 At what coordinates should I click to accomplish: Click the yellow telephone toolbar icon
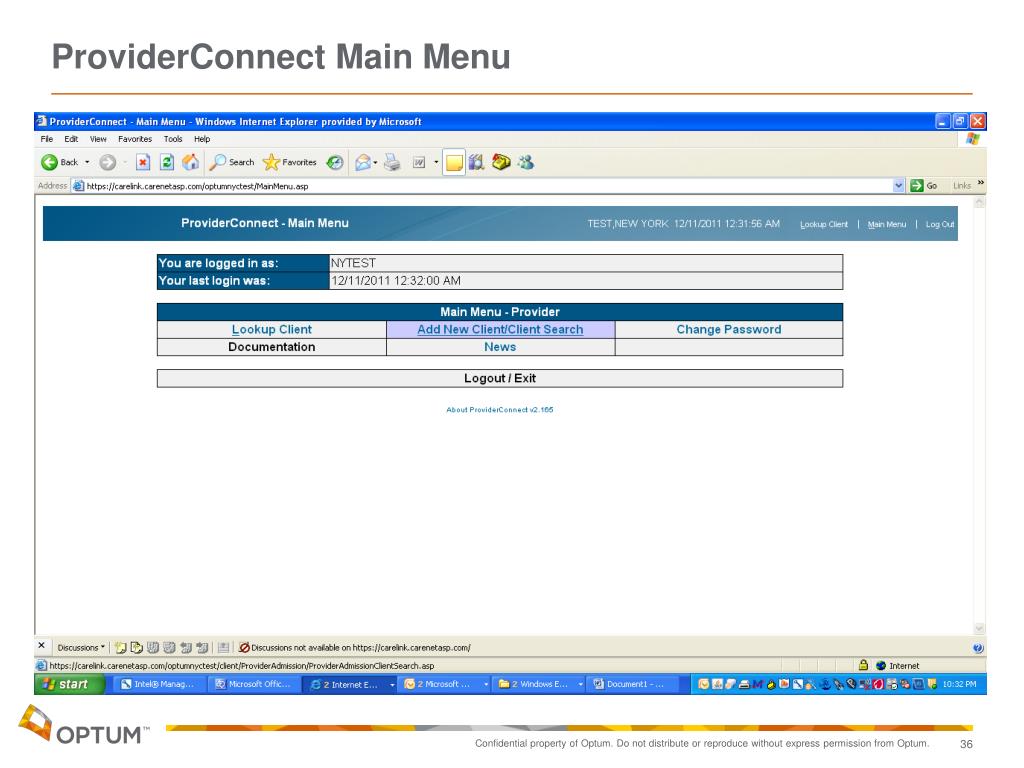click(x=501, y=162)
